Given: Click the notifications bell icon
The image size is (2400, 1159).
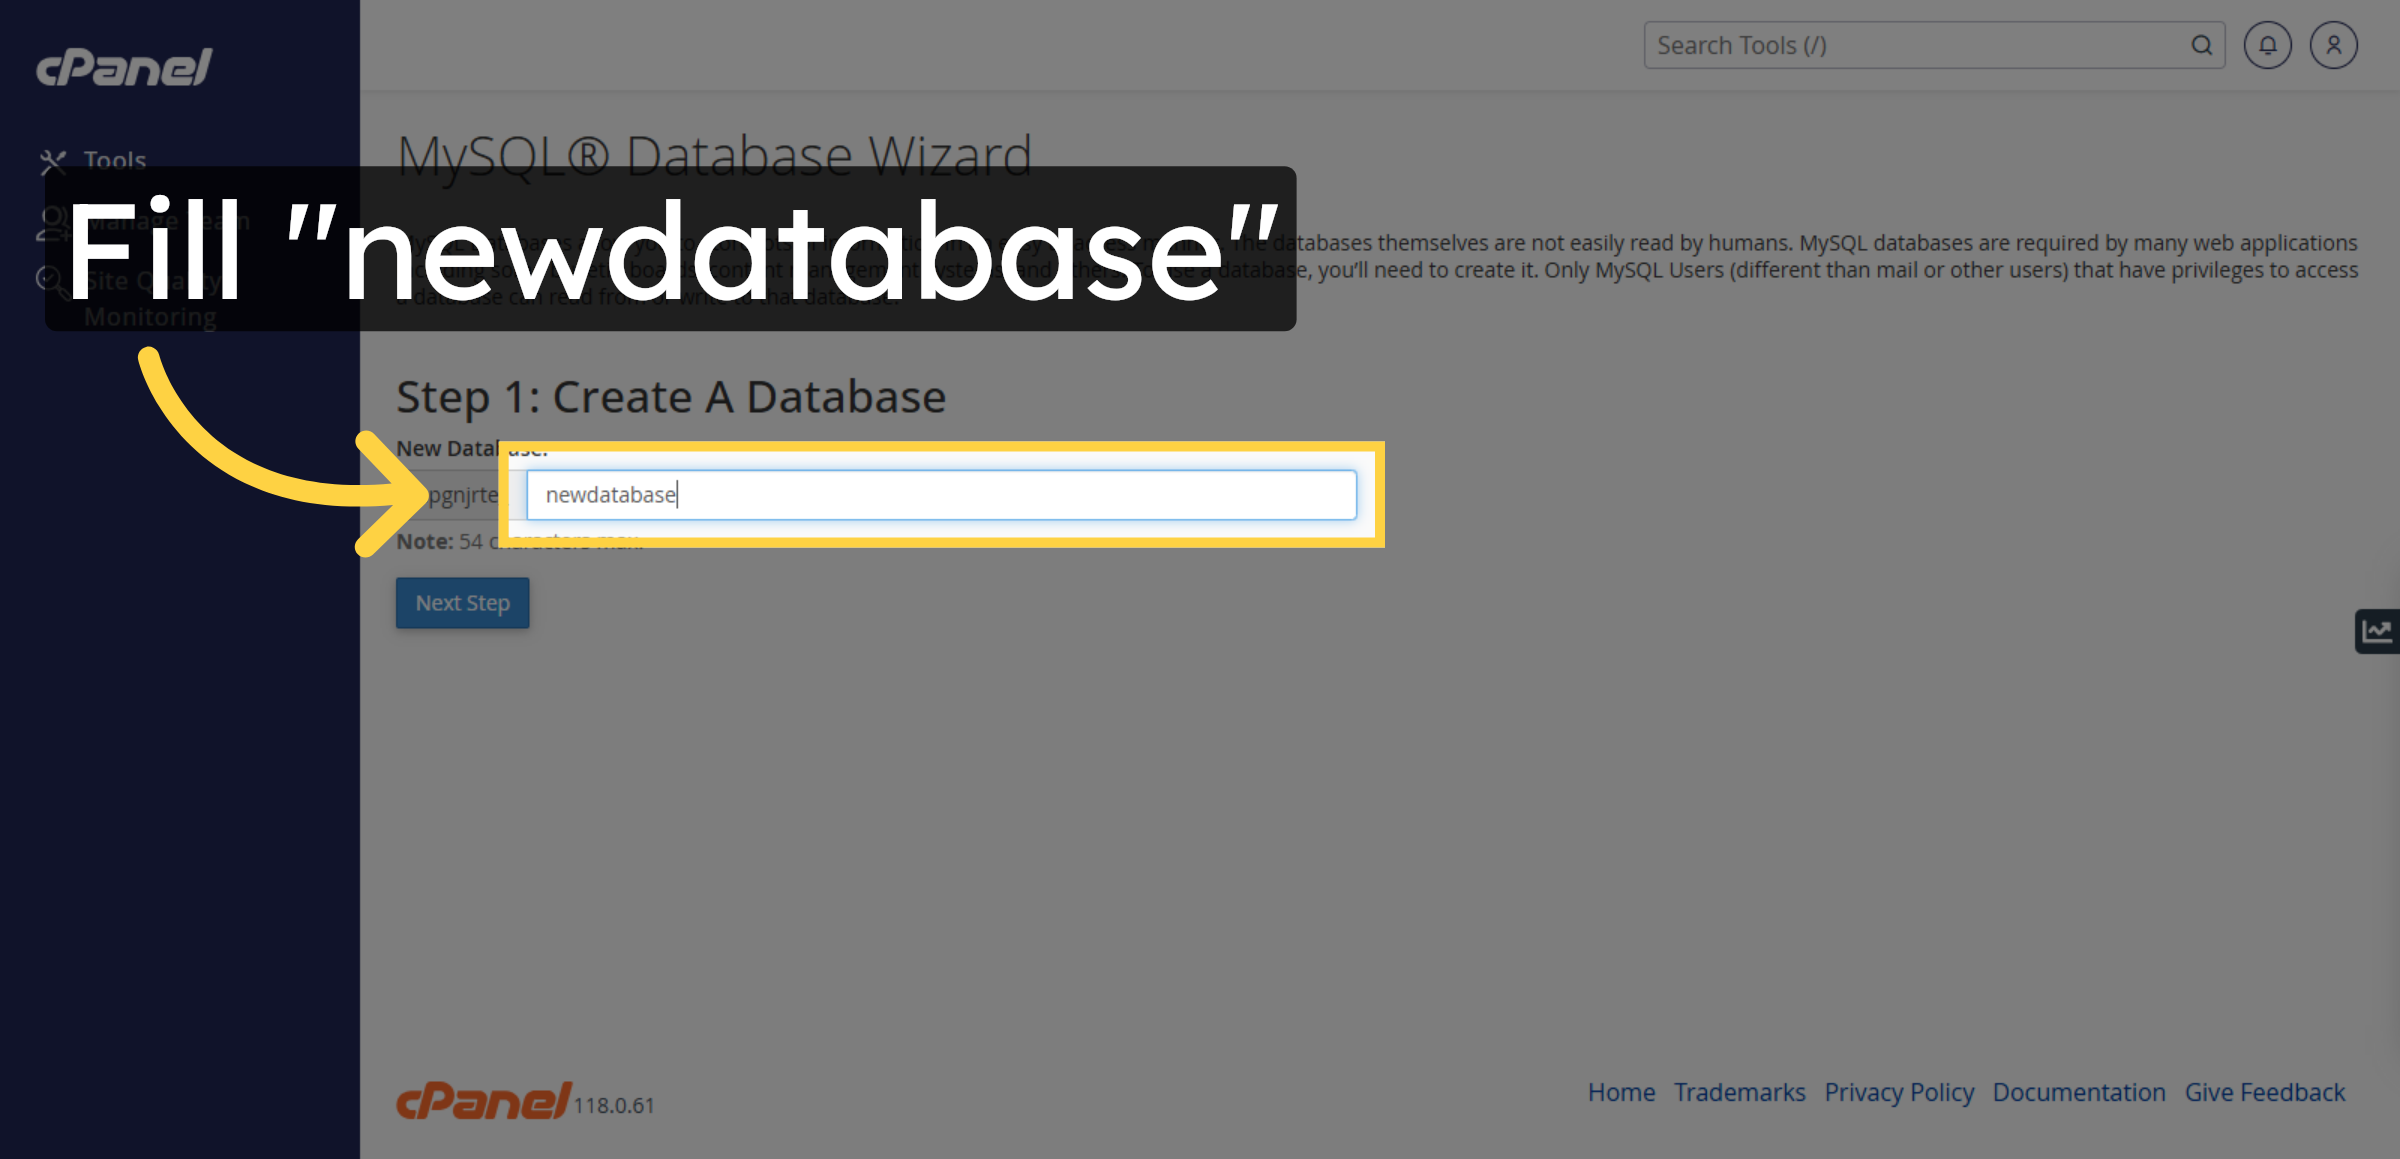Looking at the screenshot, I should (2268, 45).
